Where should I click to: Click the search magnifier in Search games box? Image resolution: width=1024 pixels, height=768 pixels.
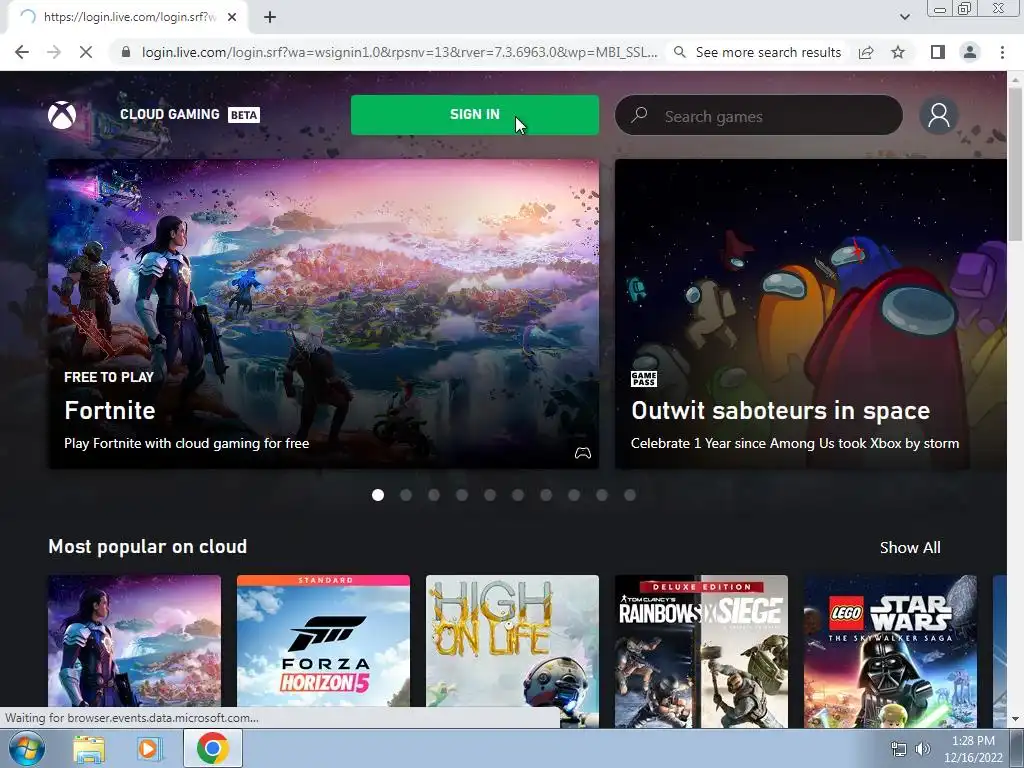(639, 115)
